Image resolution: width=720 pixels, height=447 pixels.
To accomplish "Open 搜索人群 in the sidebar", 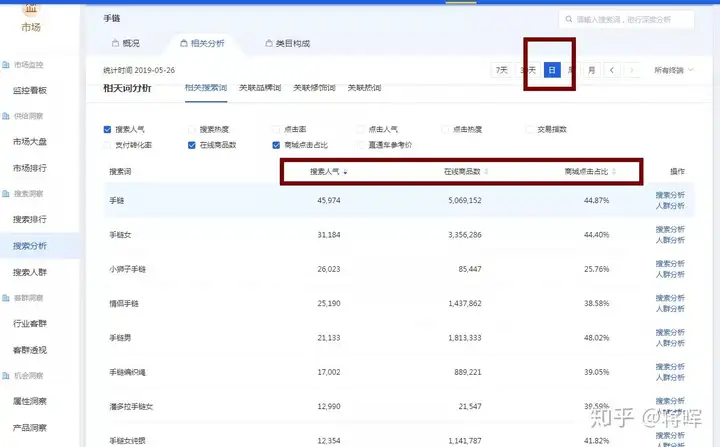I will click(30, 272).
